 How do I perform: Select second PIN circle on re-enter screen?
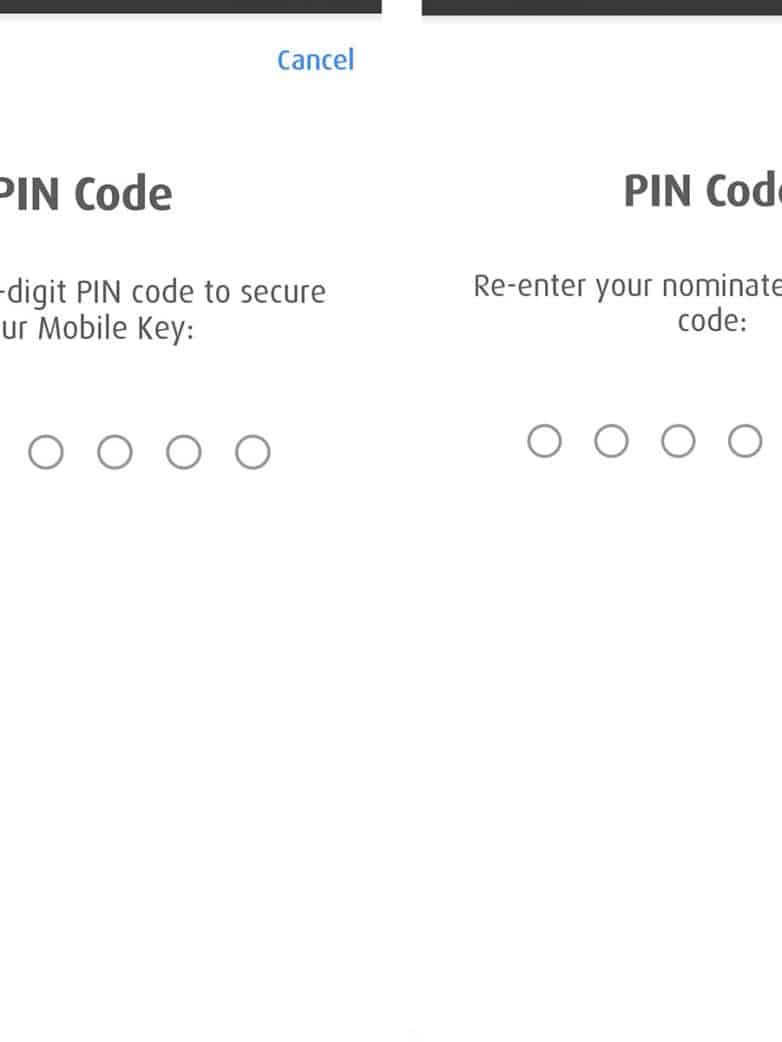(x=611, y=441)
